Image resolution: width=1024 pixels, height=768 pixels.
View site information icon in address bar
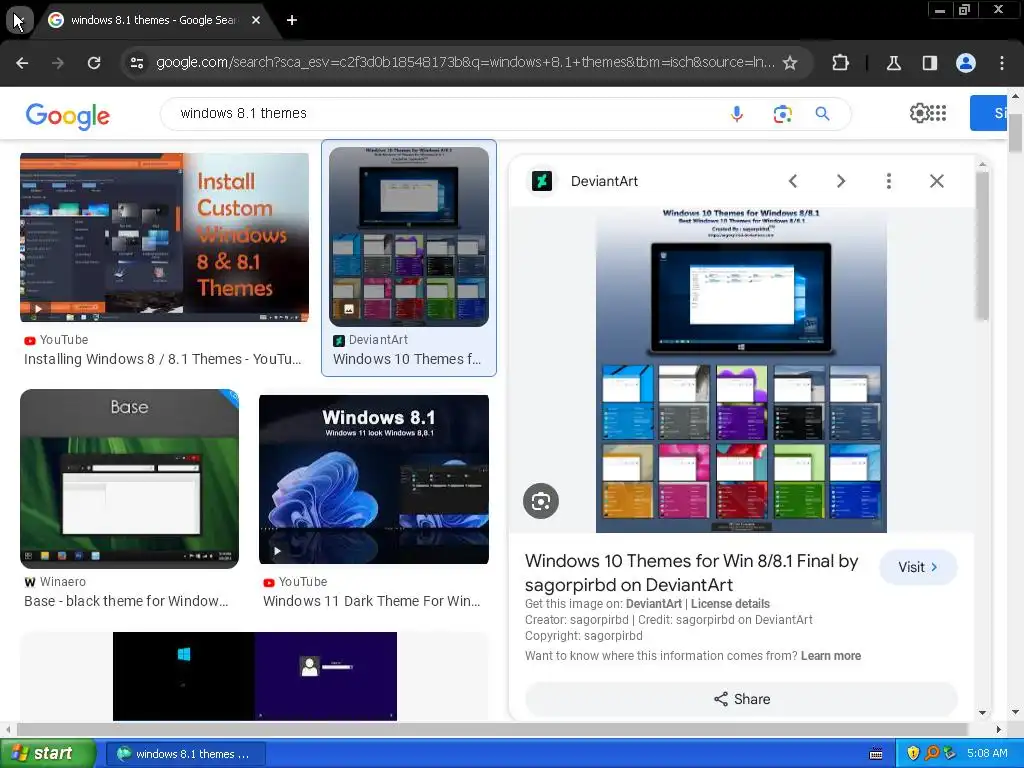point(136,63)
